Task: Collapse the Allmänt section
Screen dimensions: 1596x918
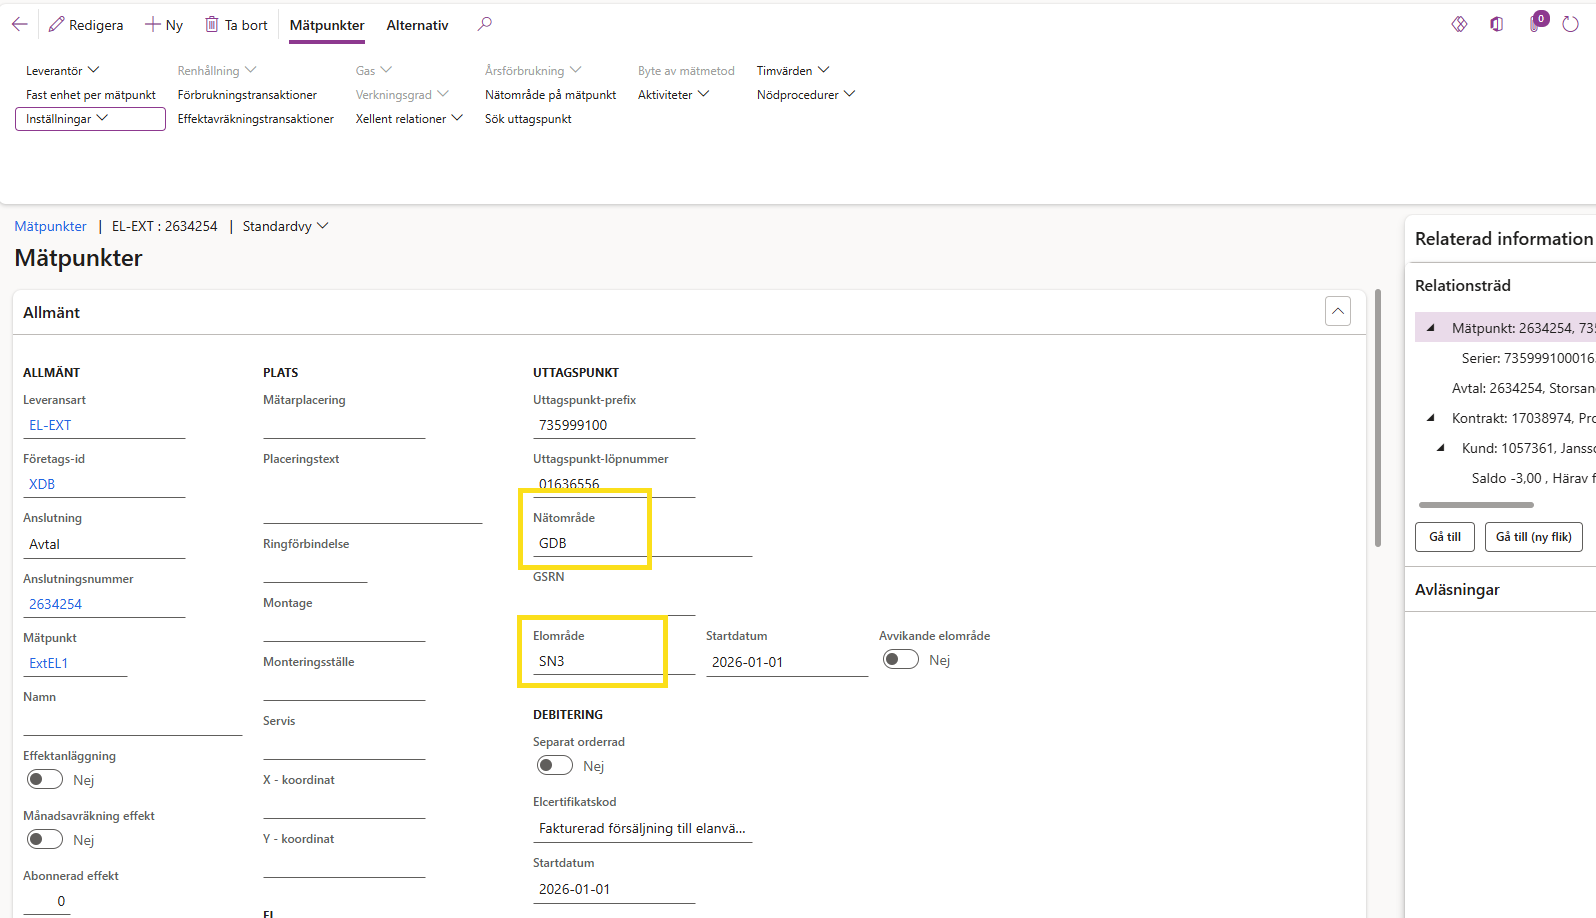Action: 1337,312
